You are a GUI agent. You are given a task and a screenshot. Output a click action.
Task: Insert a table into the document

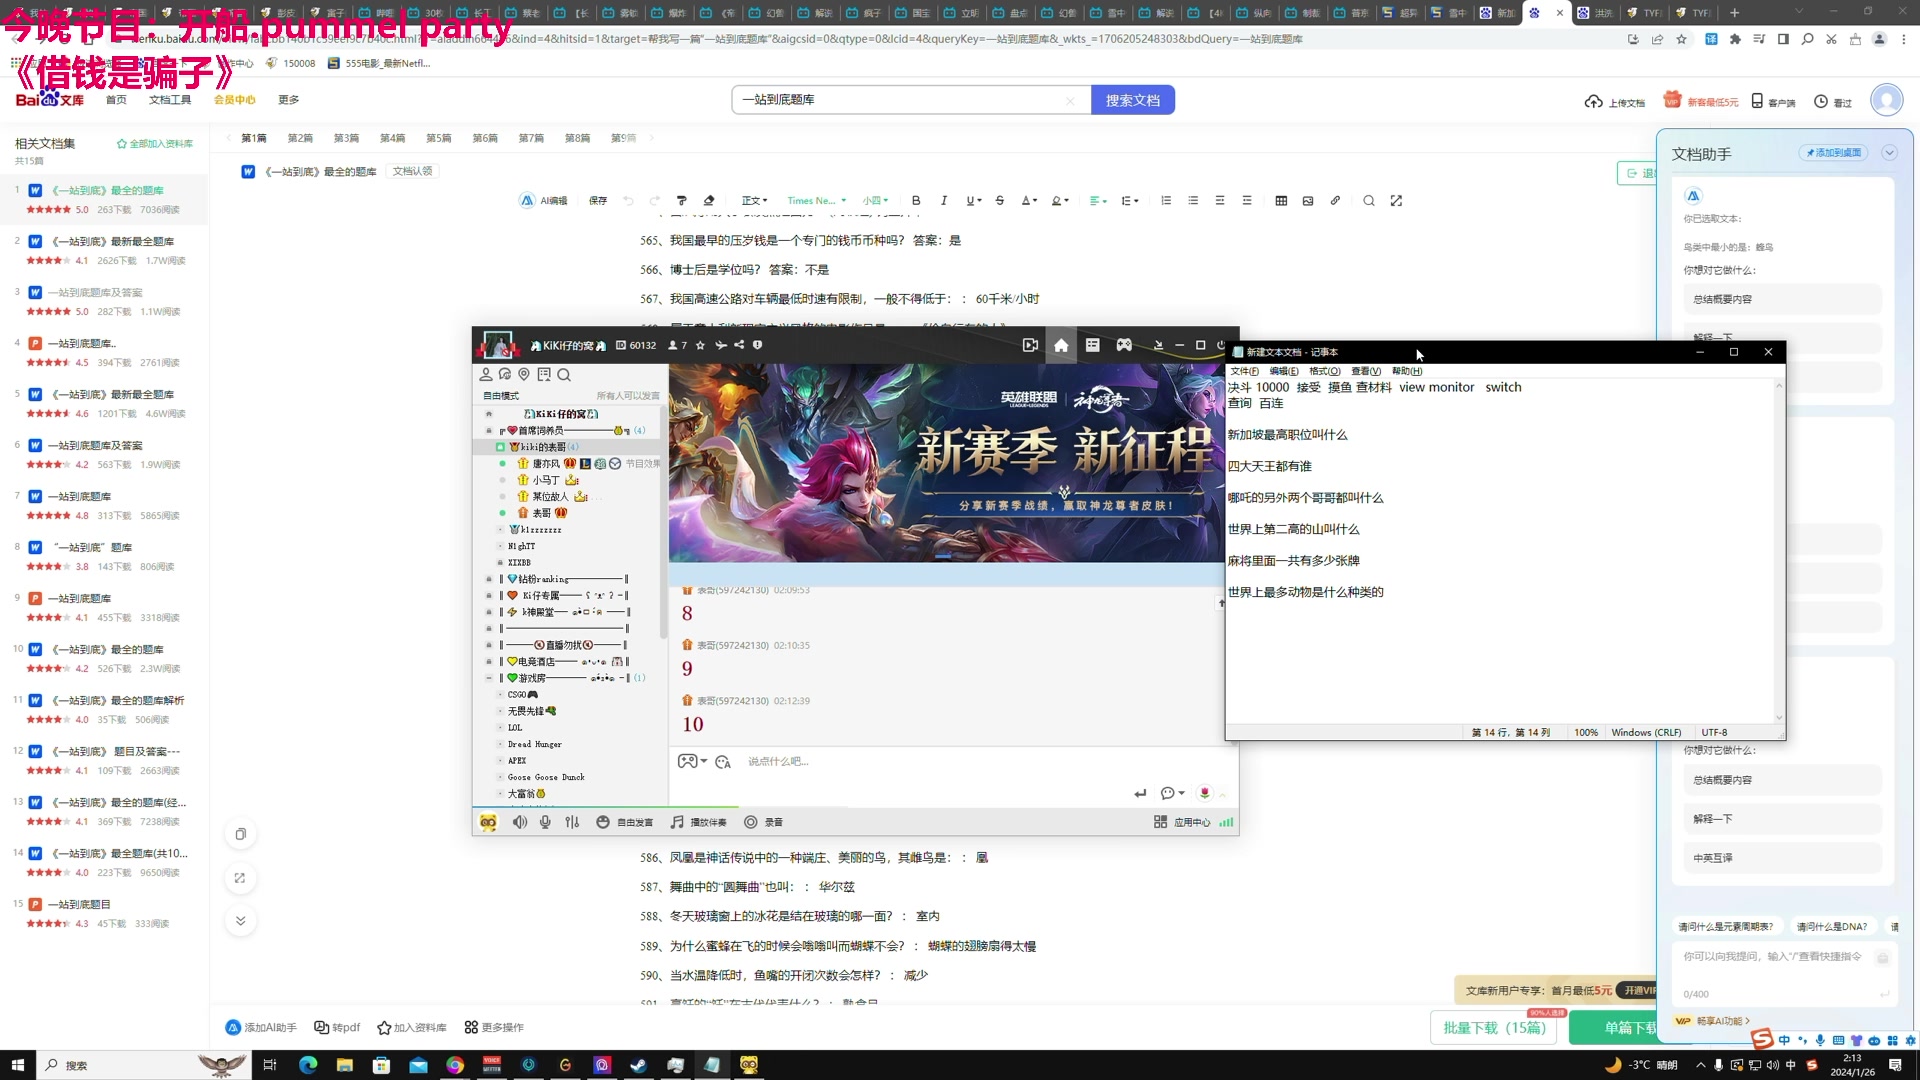pyautogui.click(x=1281, y=200)
